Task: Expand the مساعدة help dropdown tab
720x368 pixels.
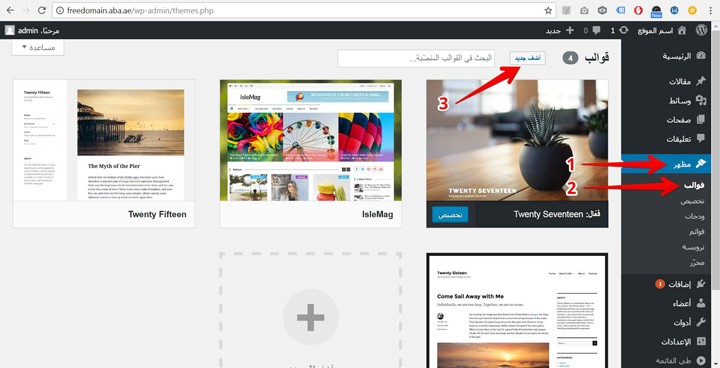Action: 38,47
